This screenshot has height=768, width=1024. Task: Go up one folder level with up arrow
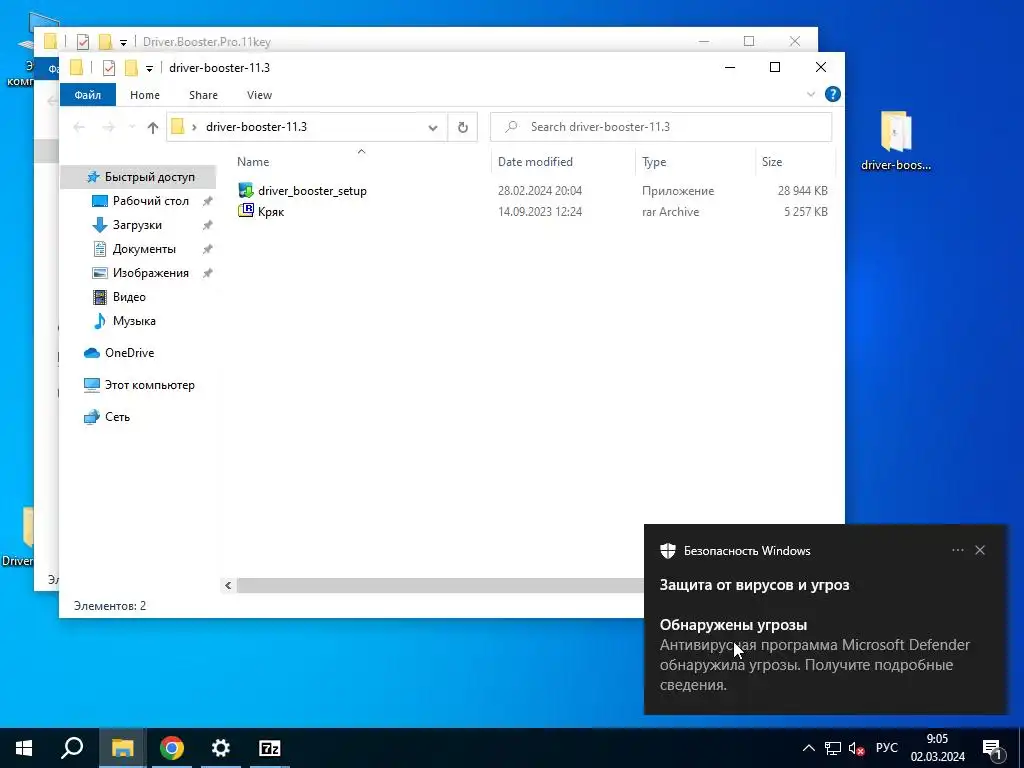[x=153, y=127]
